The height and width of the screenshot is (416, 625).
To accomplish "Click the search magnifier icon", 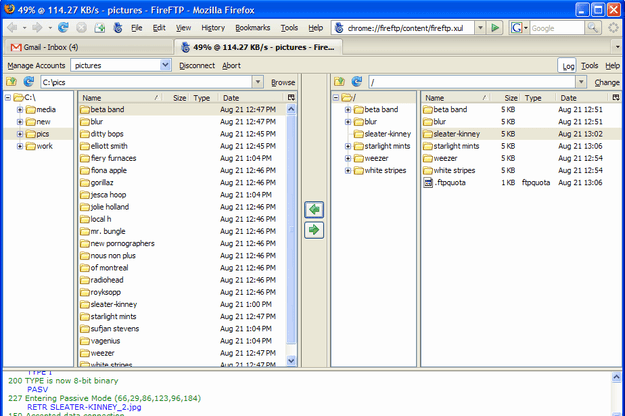I will pos(592,28).
